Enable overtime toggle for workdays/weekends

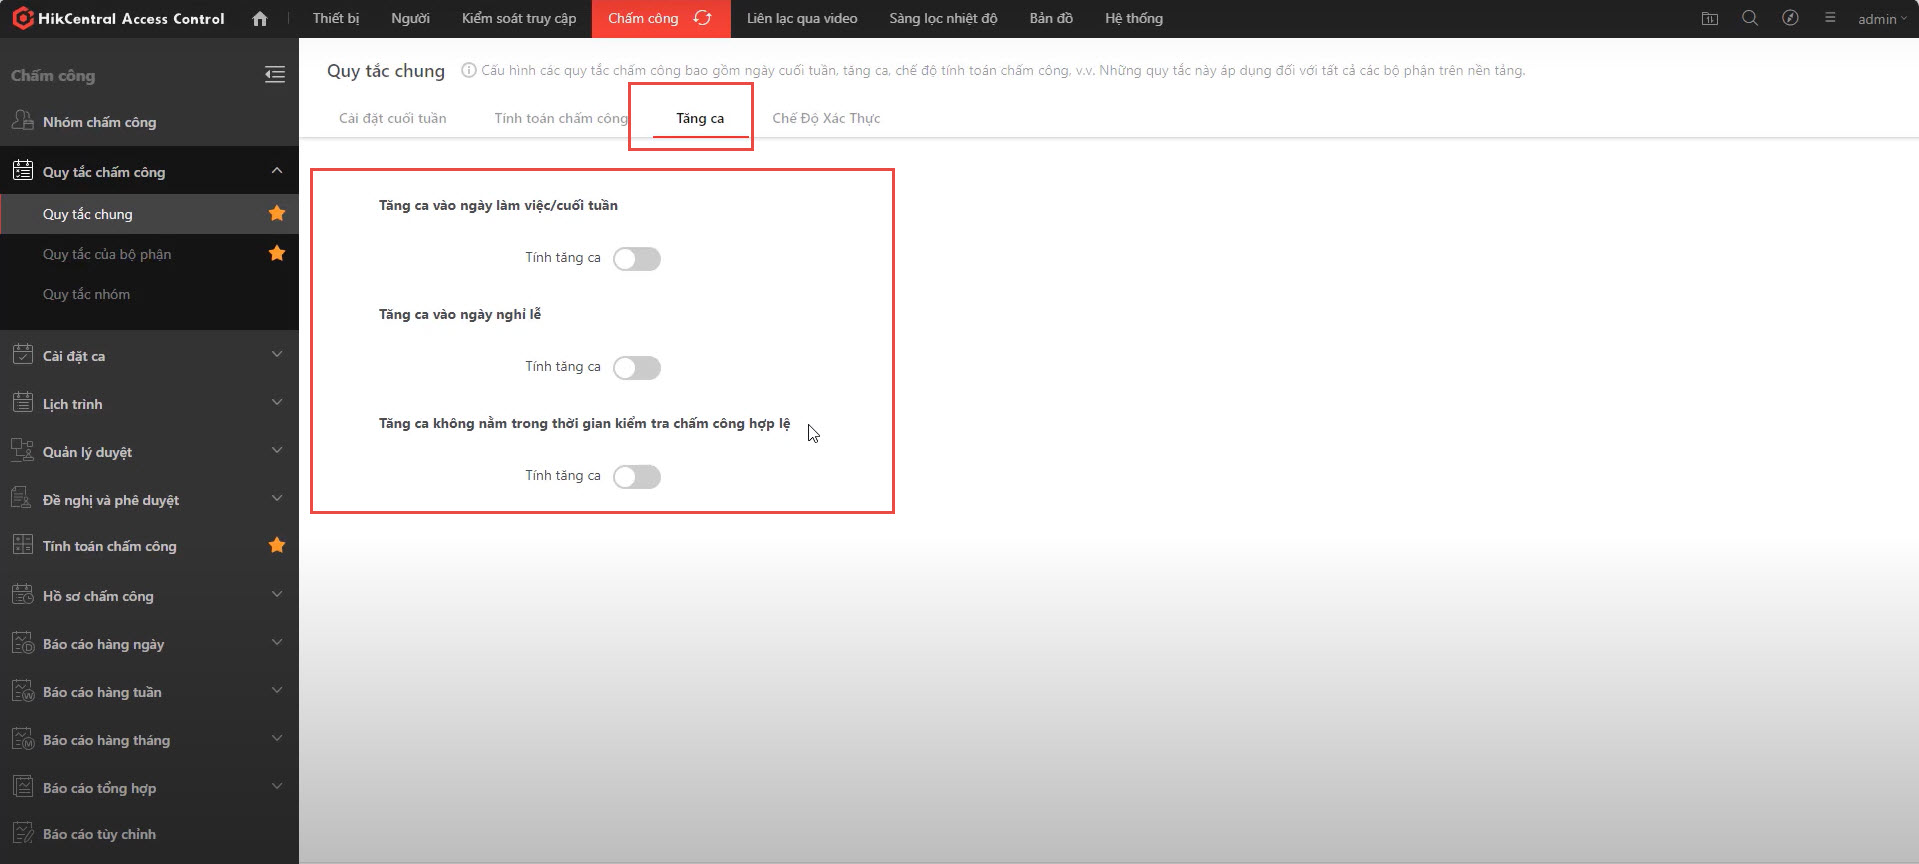point(637,259)
